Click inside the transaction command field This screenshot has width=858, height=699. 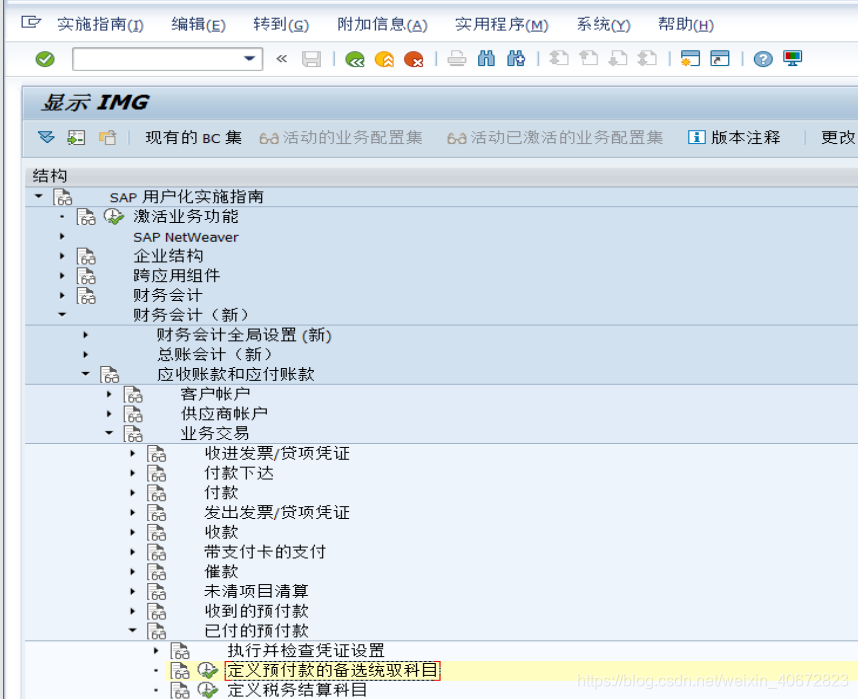coord(158,59)
